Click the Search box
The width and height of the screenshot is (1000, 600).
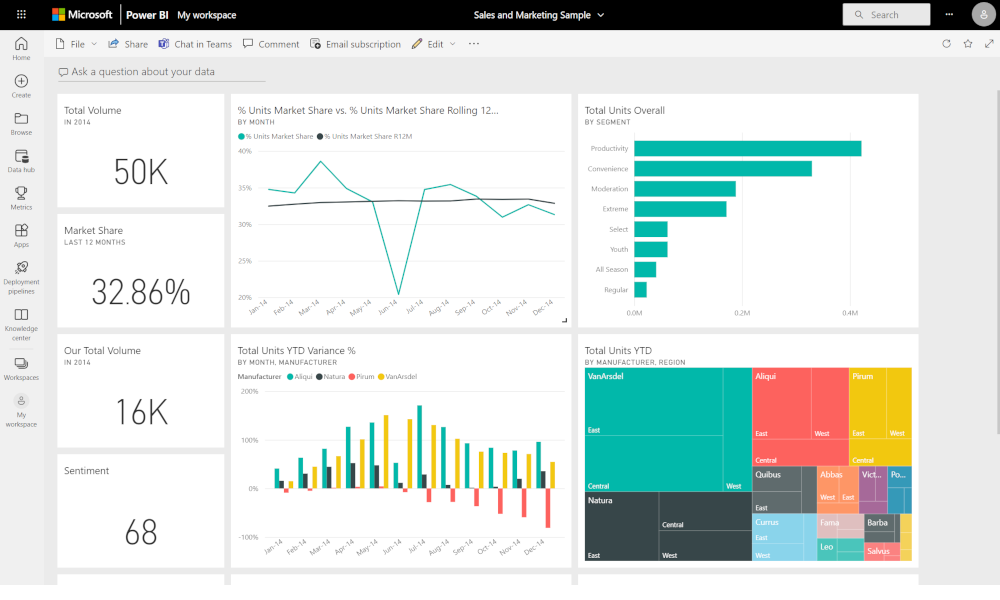[886, 14]
